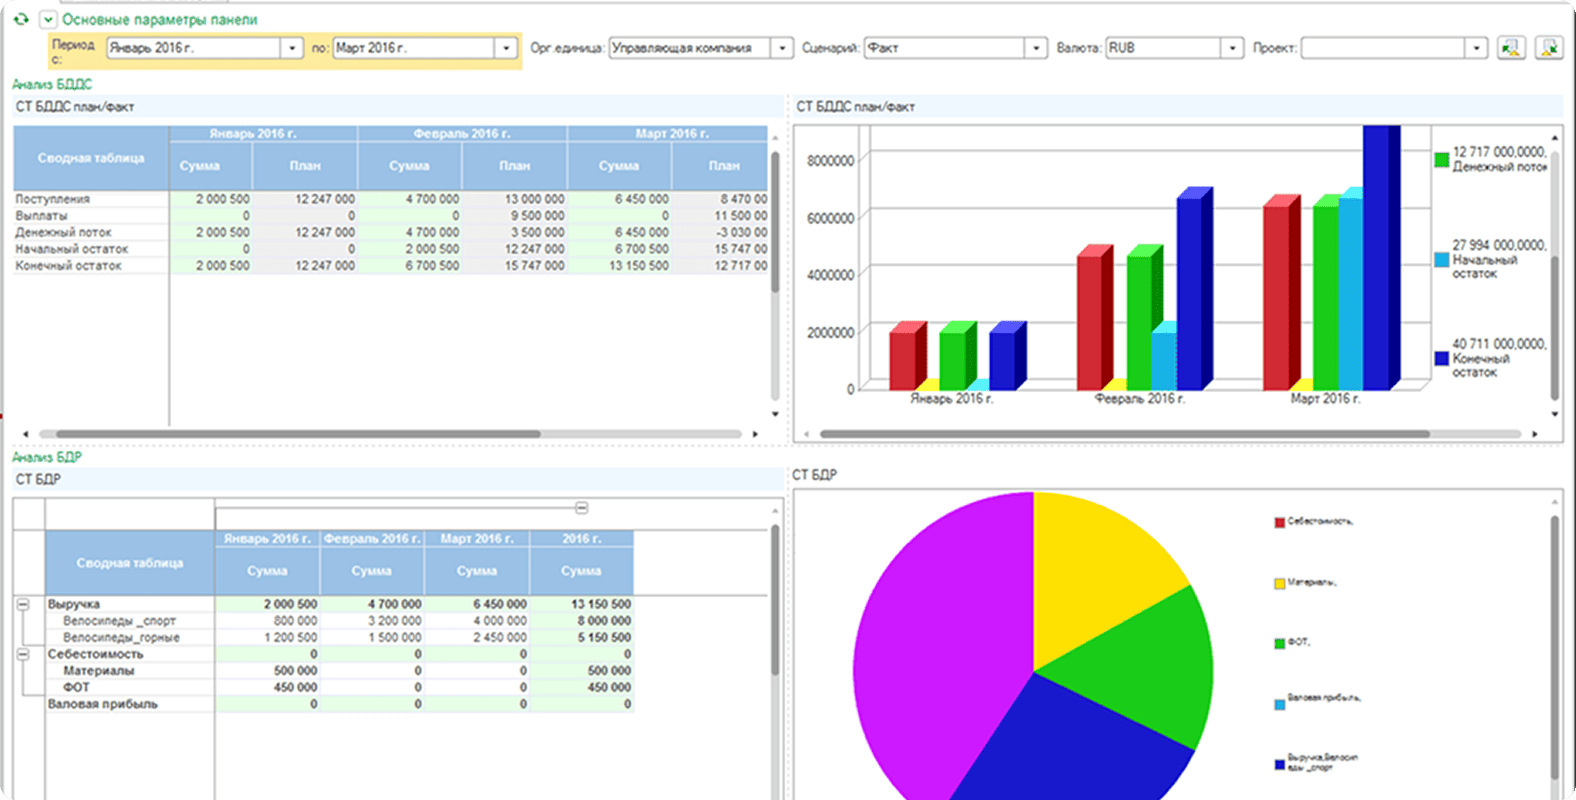Click the green 'Денежный поток' legend swatch
This screenshot has width=1576, height=800.
tap(1441, 159)
